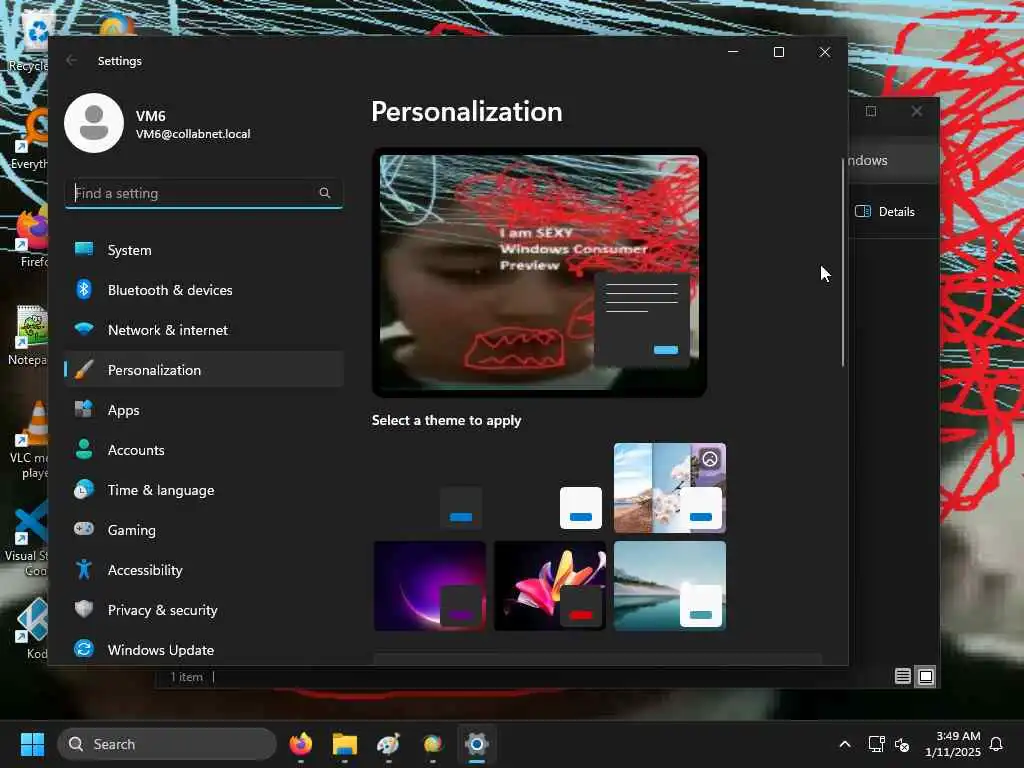The width and height of the screenshot is (1024, 768).
Task: Open network status in the system tray
Action: pos(876,744)
